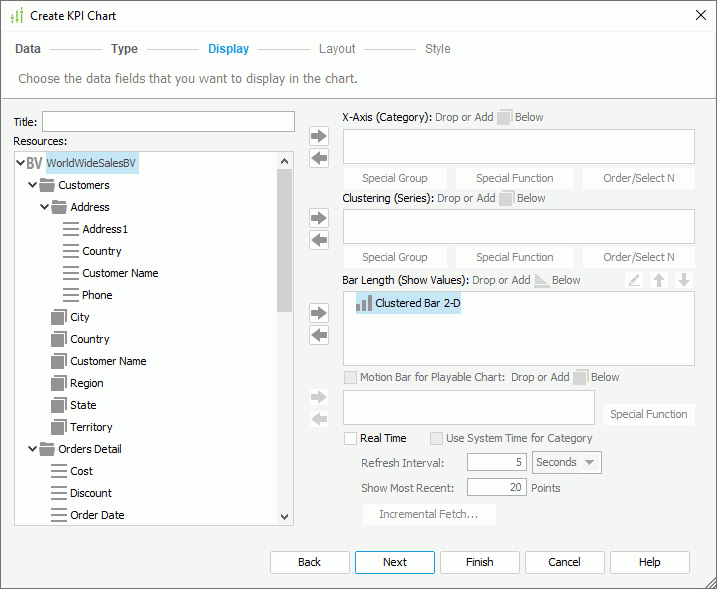The image size is (717, 589).
Task: Click the Refresh Interval value field
Action: pyautogui.click(x=496, y=462)
